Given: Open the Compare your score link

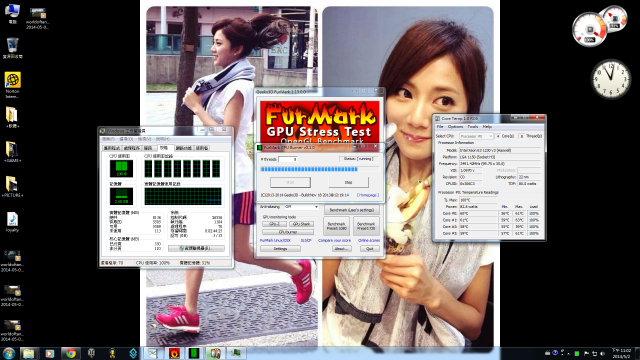Looking at the screenshot, I should click(x=334, y=241).
